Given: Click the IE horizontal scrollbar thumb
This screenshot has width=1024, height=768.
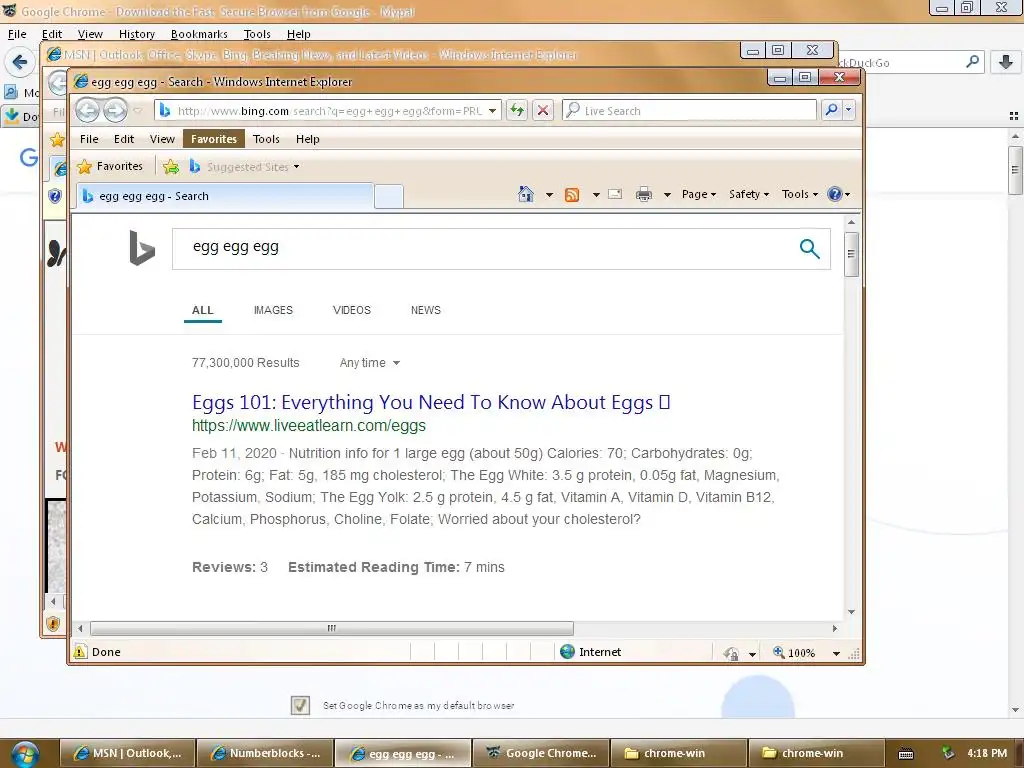Looking at the screenshot, I should point(332,628).
